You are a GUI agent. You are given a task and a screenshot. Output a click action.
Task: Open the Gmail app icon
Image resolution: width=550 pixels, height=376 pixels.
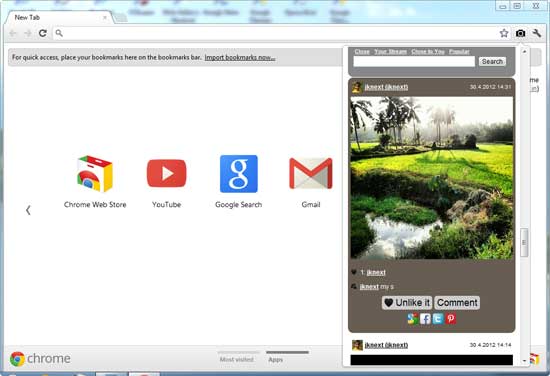click(x=311, y=173)
